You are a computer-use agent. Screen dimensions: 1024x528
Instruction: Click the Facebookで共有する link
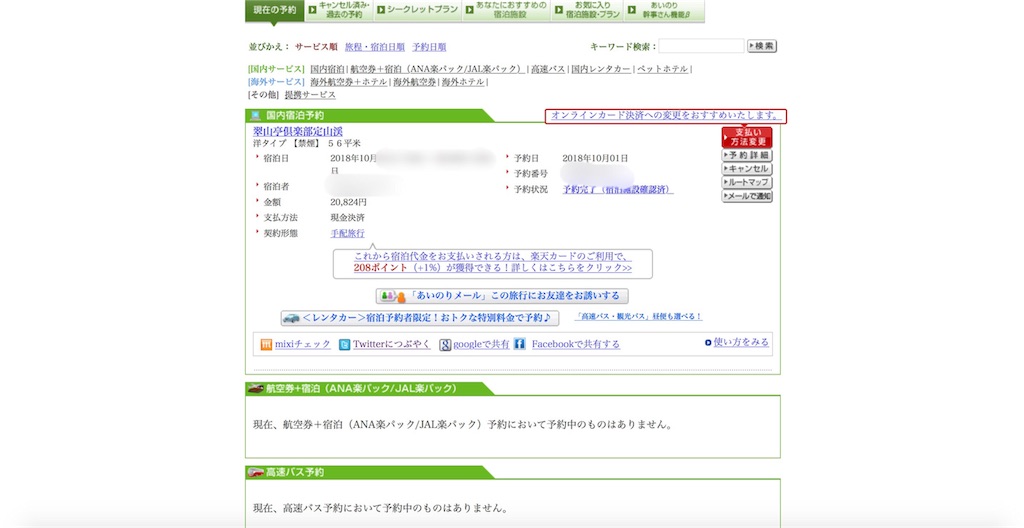[x=575, y=344]
